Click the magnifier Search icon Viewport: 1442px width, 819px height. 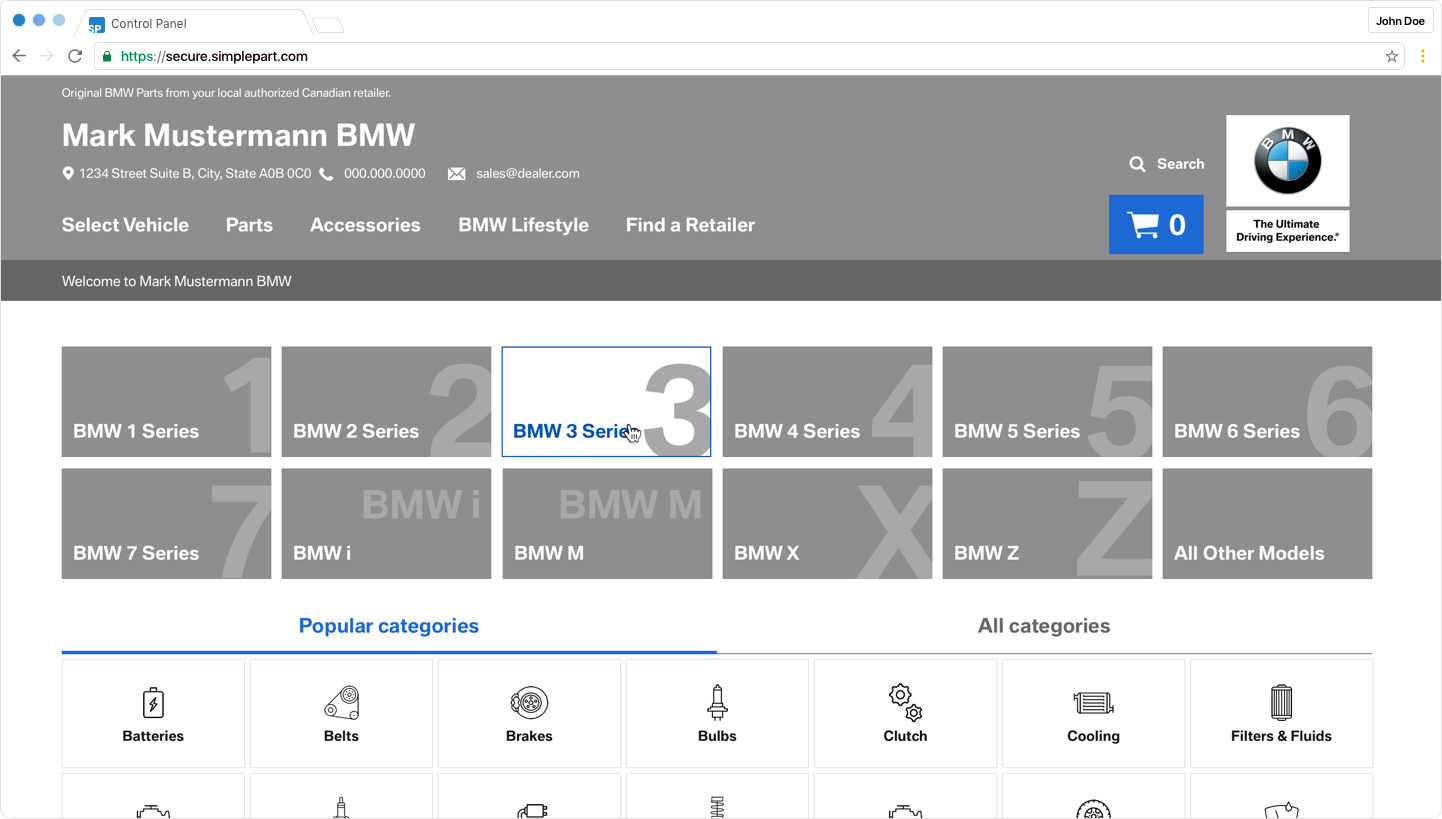pos(1137,164)
